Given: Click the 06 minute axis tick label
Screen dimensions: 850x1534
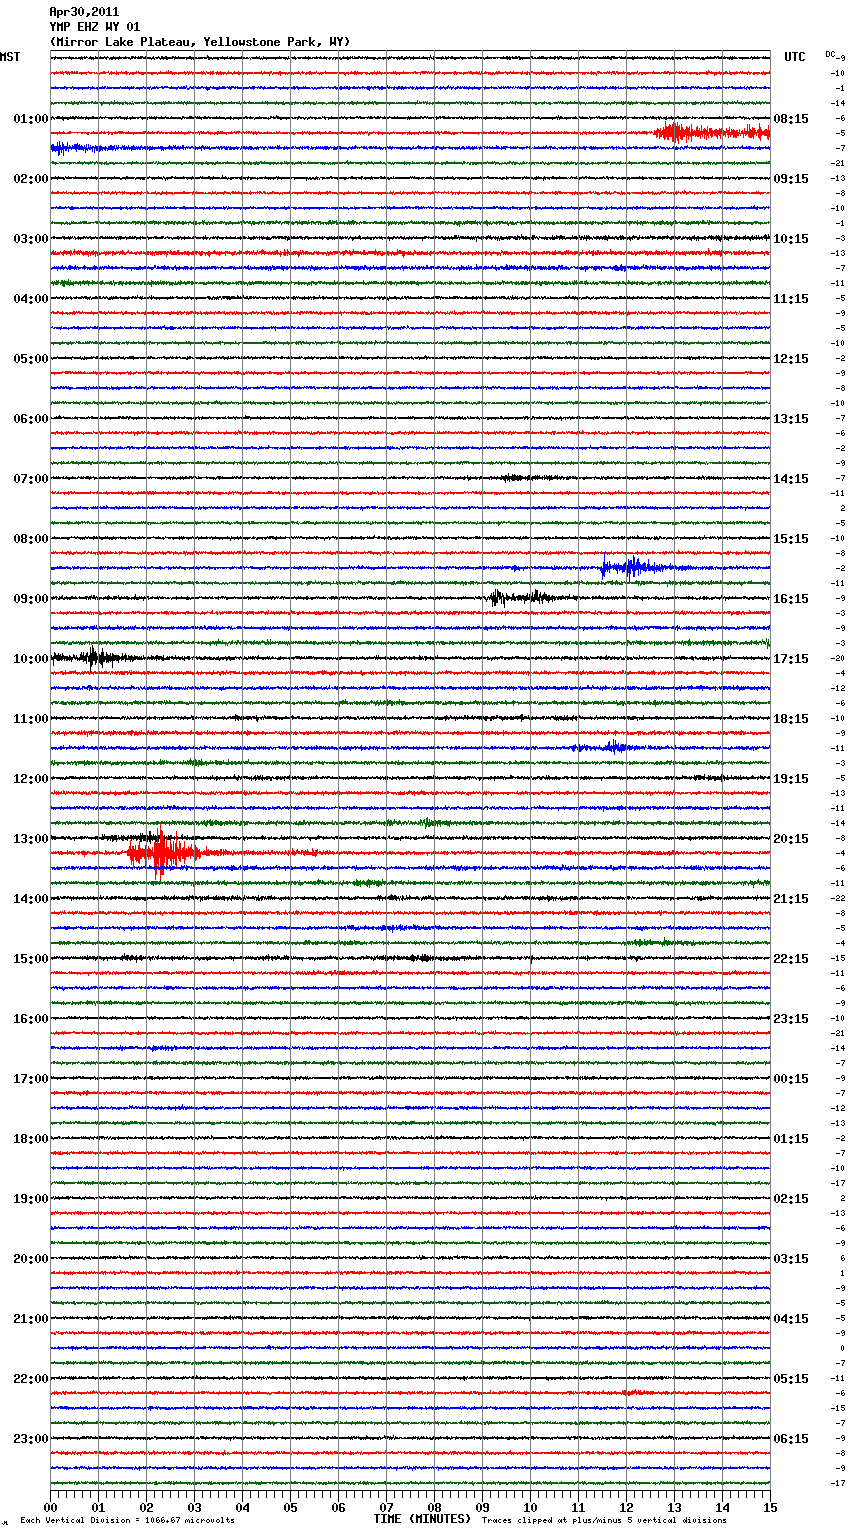Looking at the screenshot, I should click(339, 1507).
